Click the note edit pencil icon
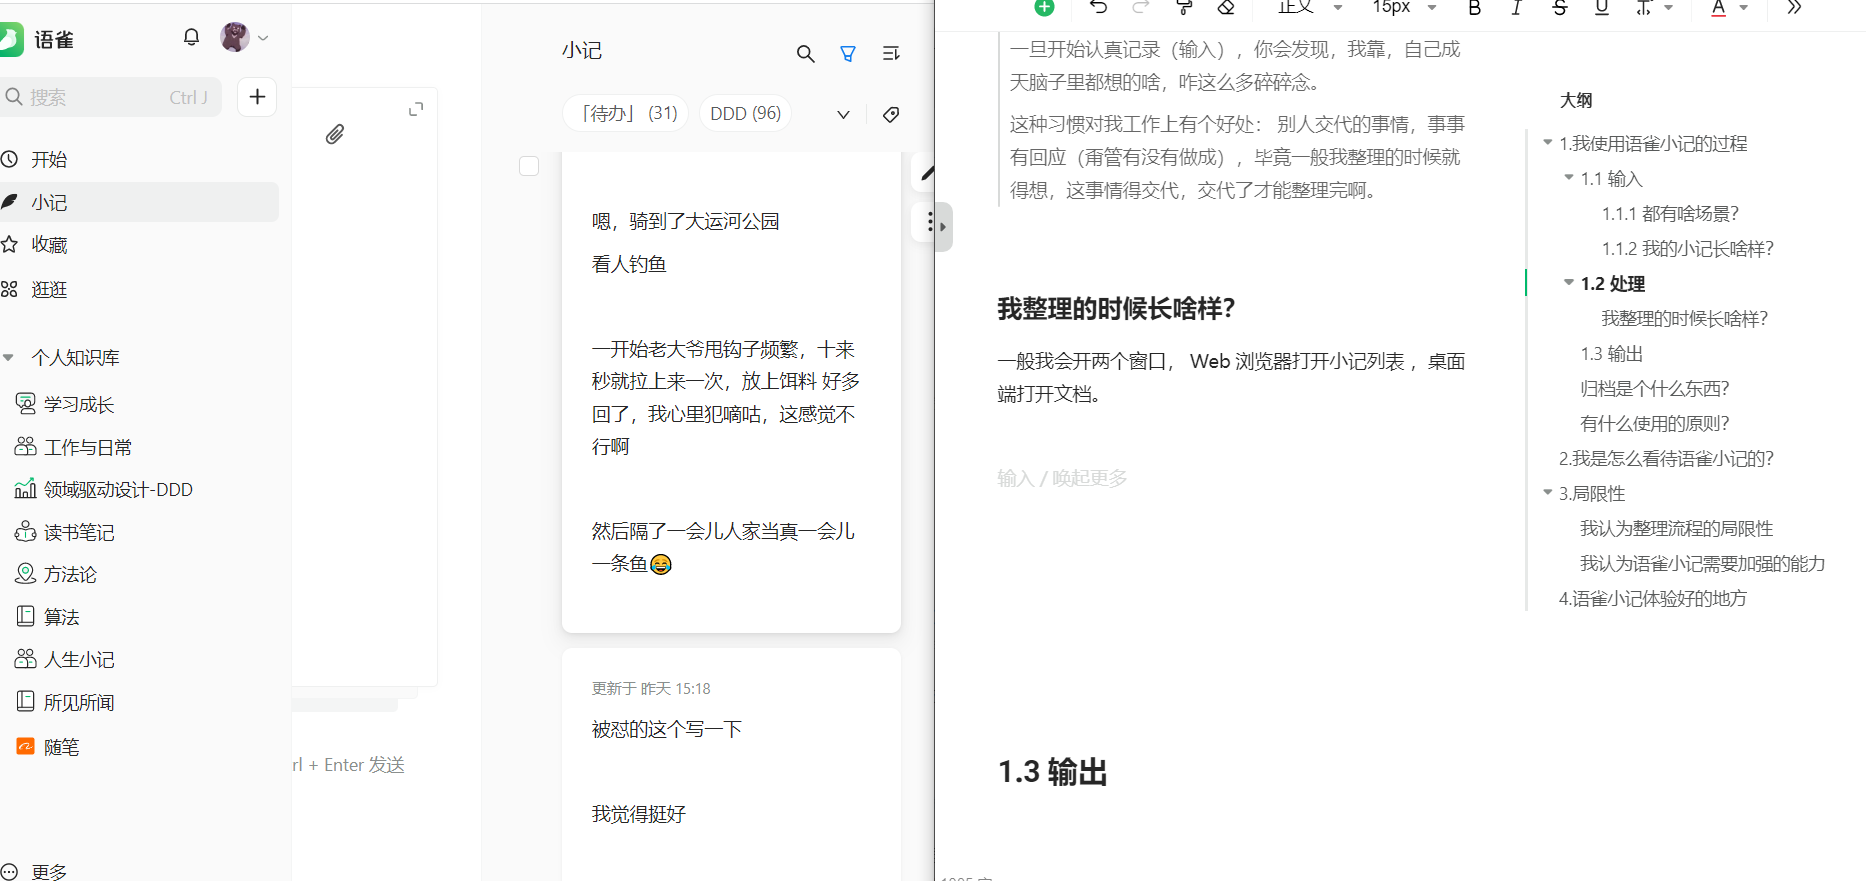This screenshot has height=881, width=1866. point(927,173)
